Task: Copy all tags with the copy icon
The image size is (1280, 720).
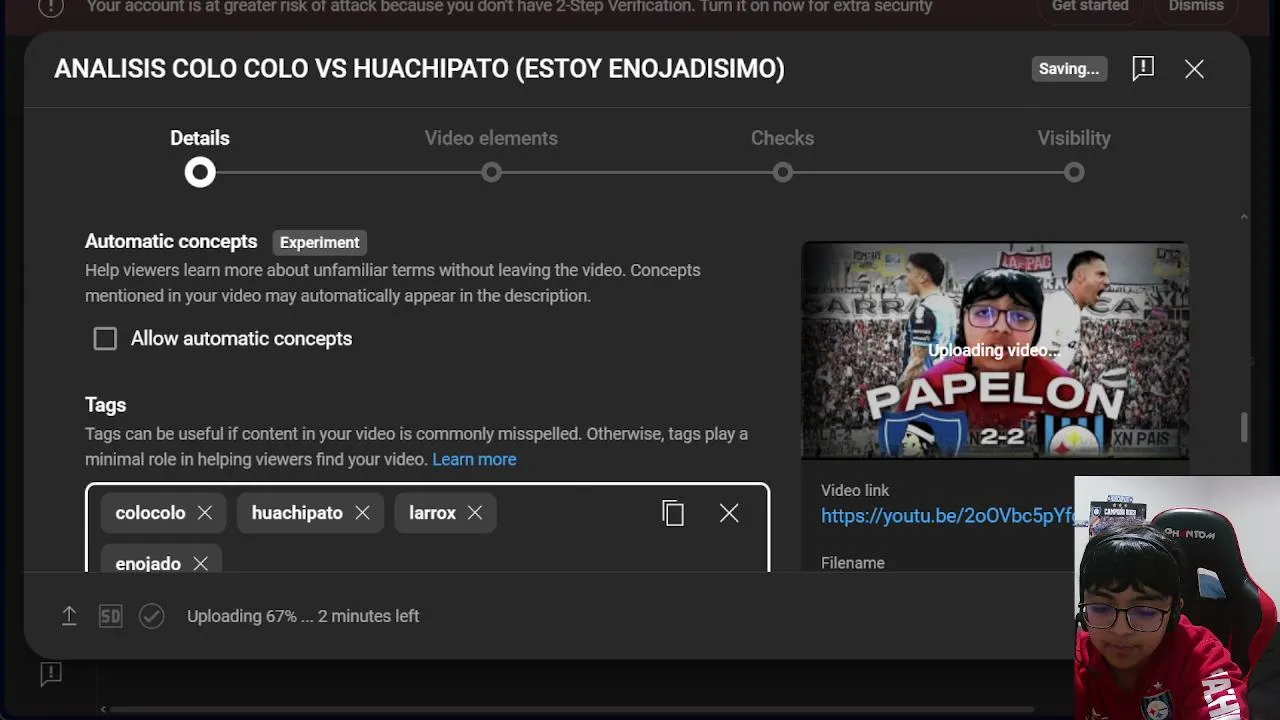Action: pos(673,513)
